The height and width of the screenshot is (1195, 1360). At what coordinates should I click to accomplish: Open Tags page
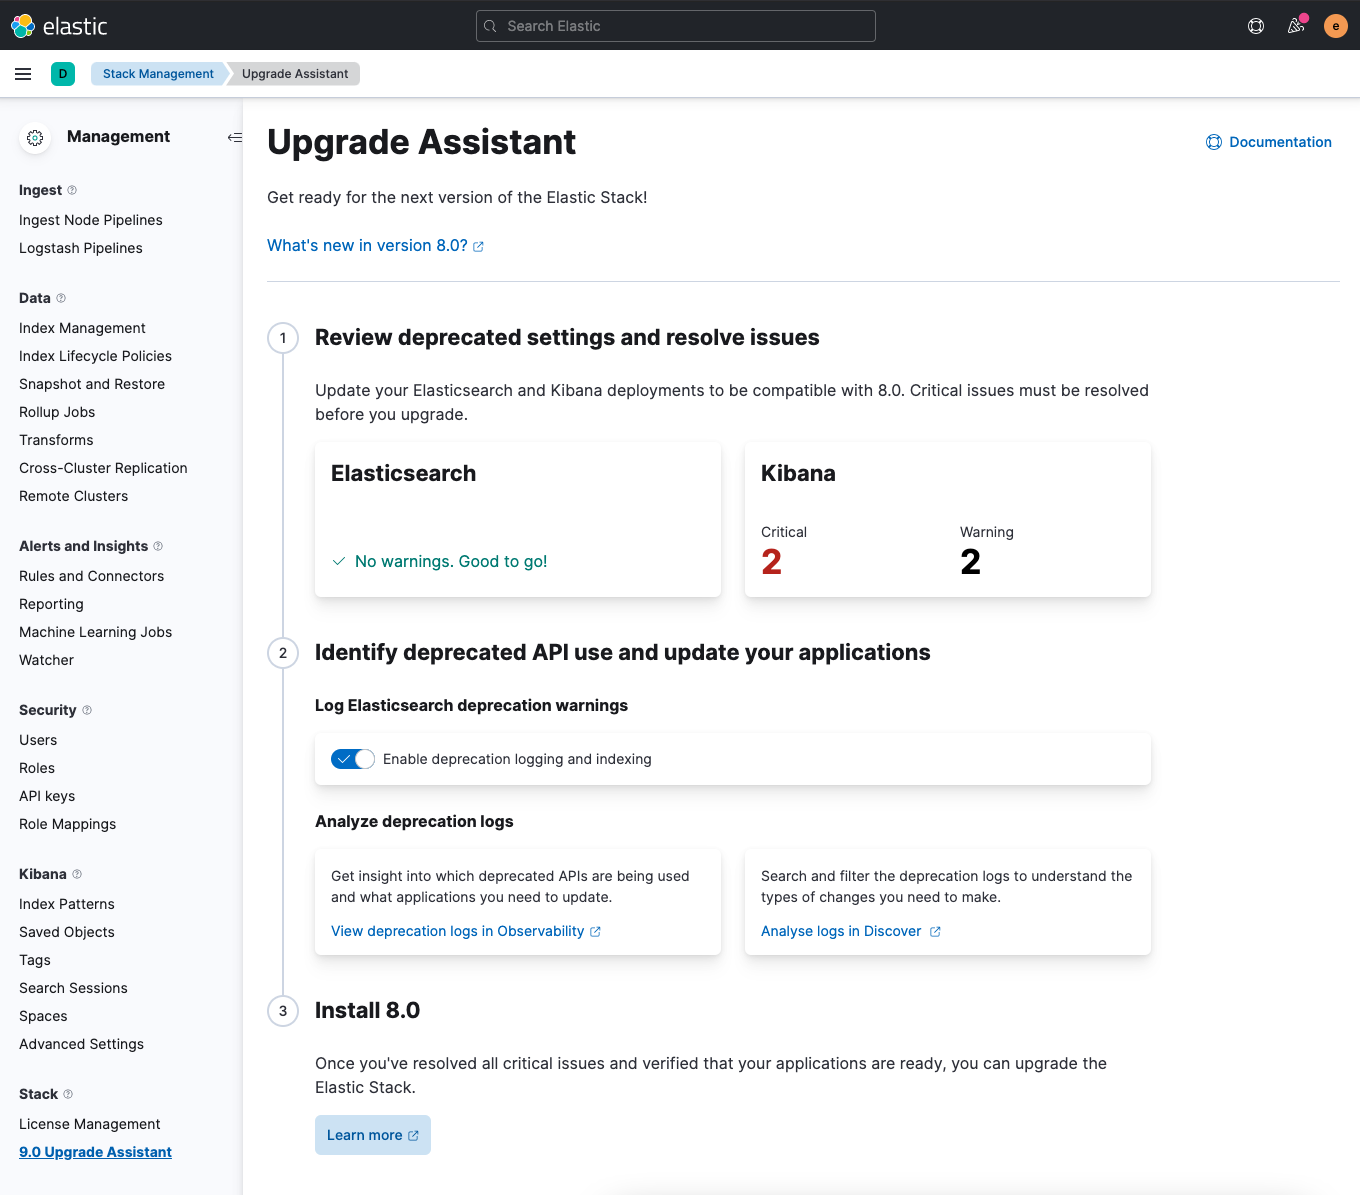click(x=35, y=960)
